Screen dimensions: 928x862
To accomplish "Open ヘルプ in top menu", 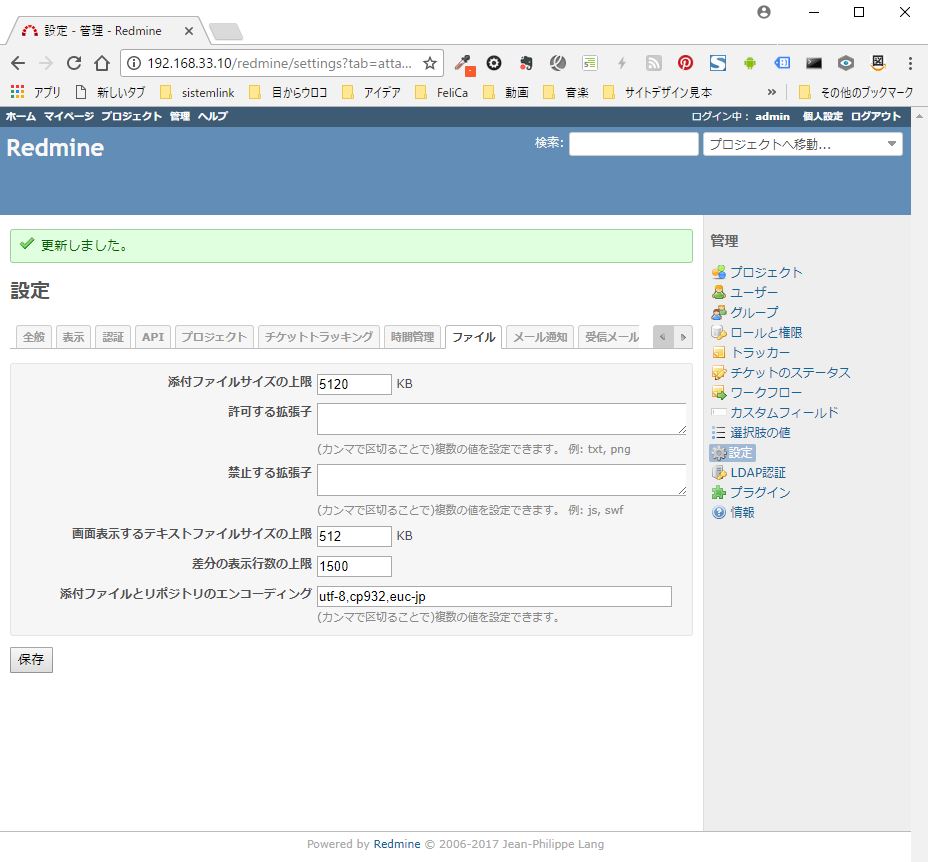I will click(x=212, y=116).
